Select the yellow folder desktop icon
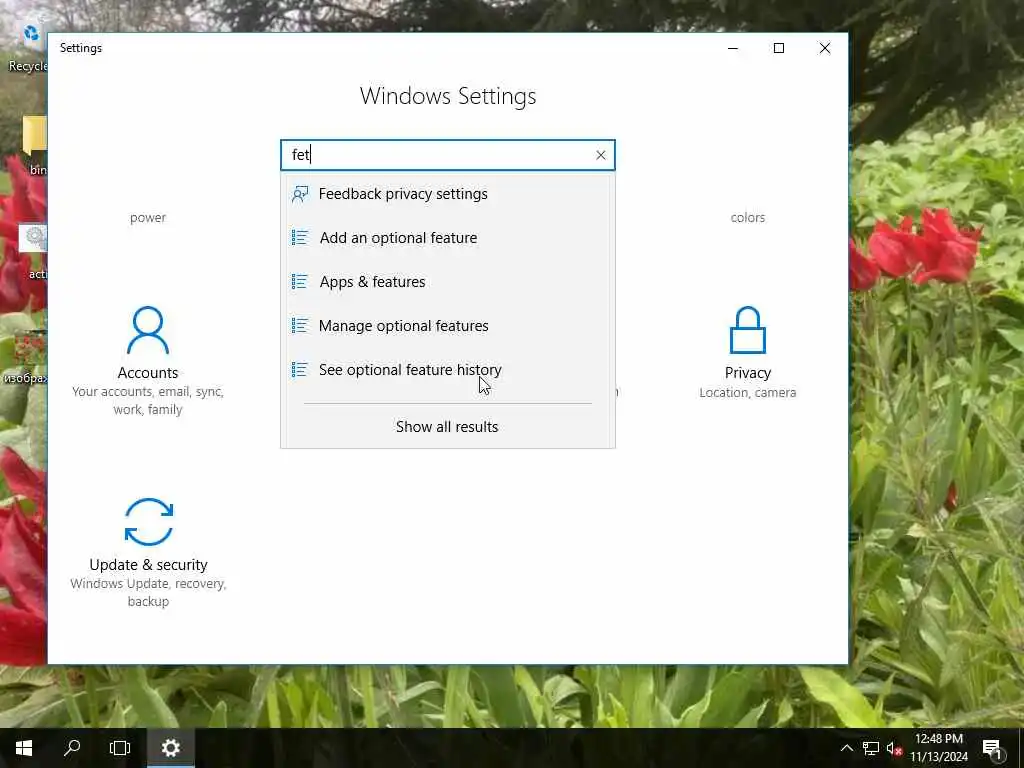 tap(34, 145)
